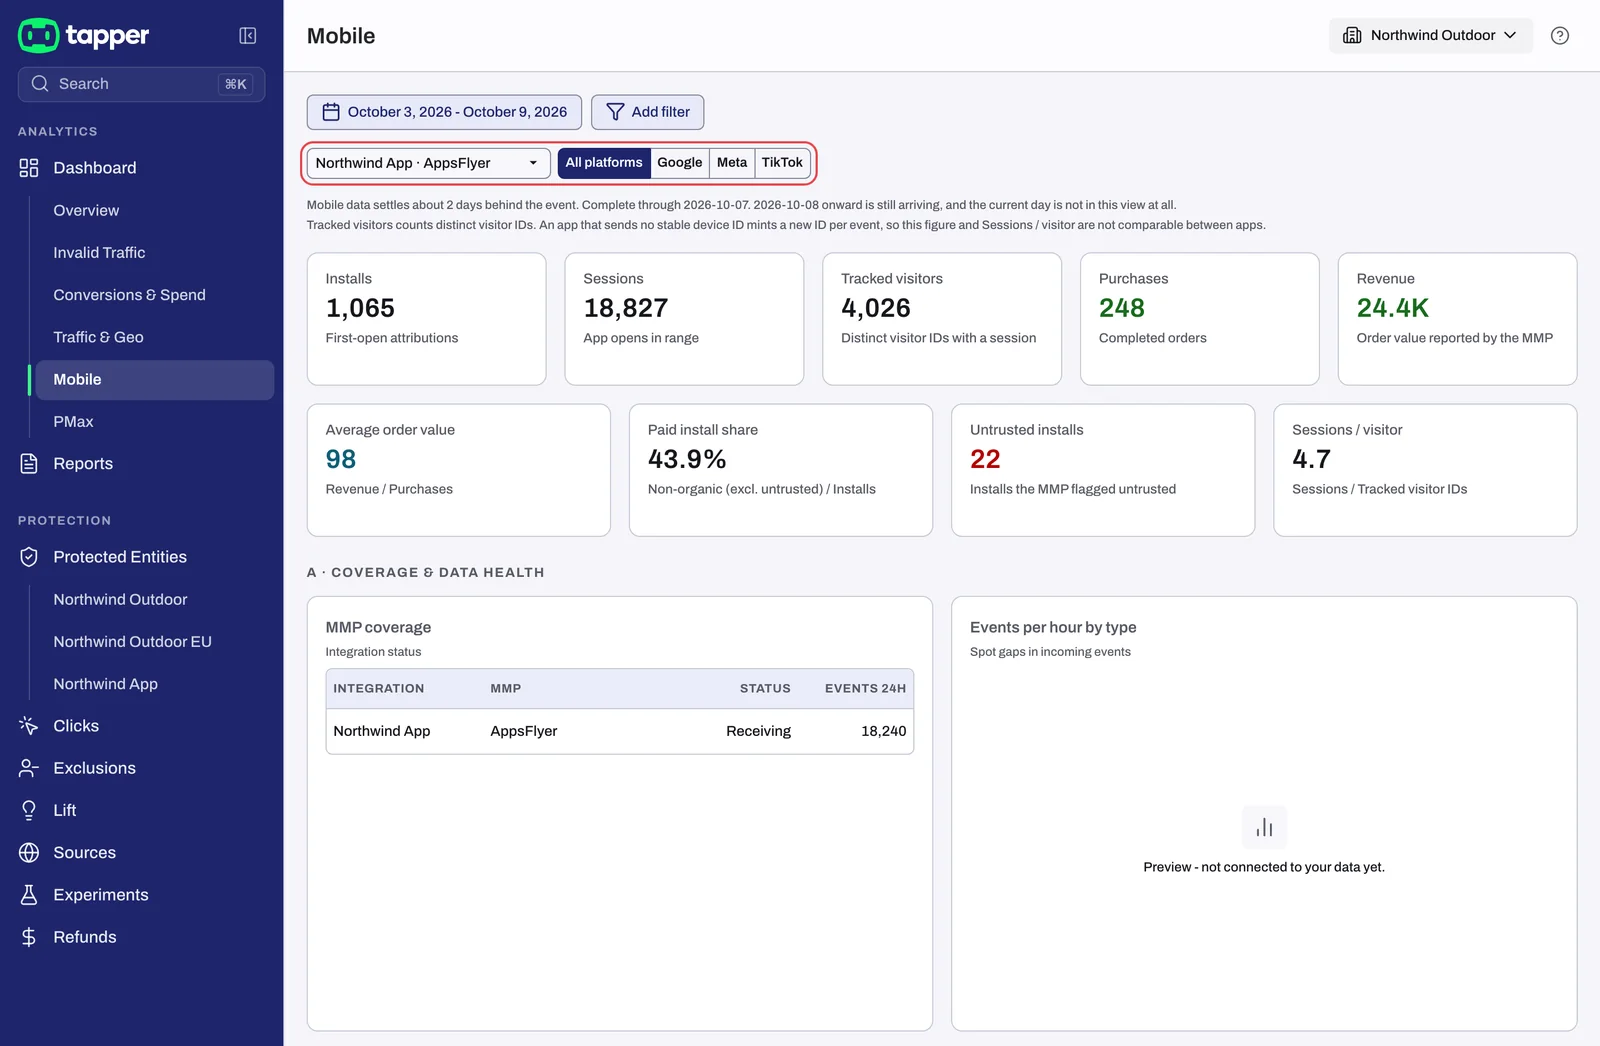1600x1046 pixels.
Task: Click the tapper logo icon
Action: [x=39, y=35]
